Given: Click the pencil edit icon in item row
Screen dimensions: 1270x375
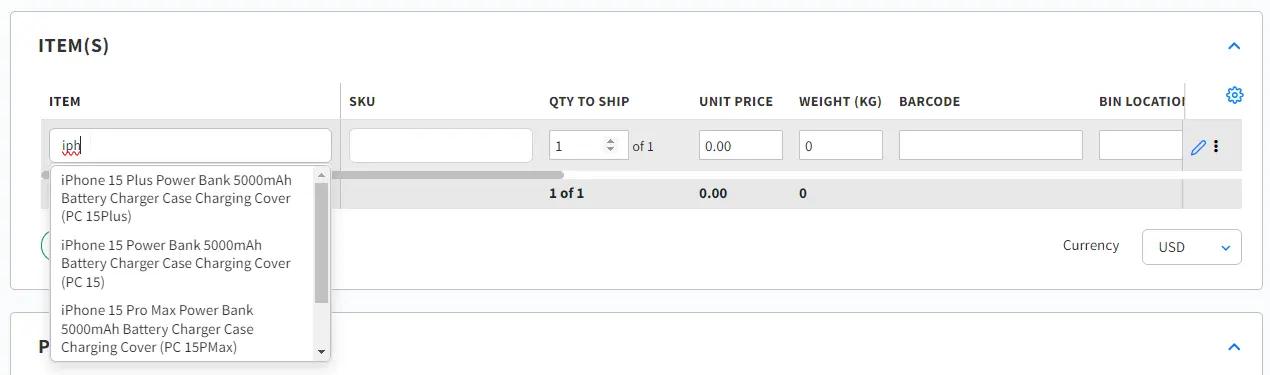Looking at the screenshot, I should [x=1198, y=147].
